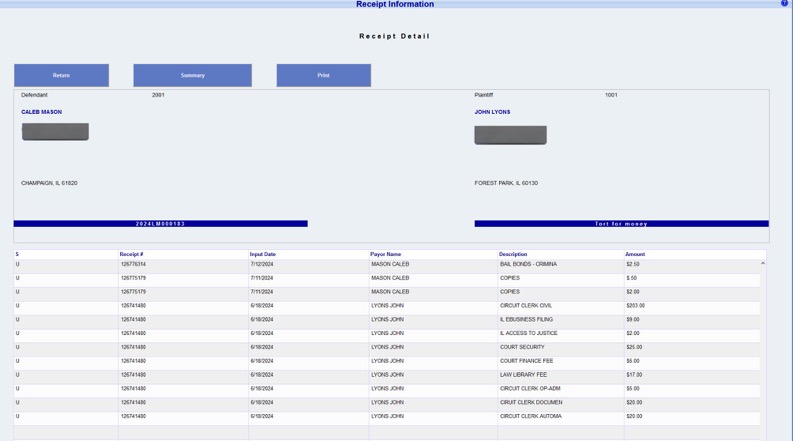Click the $2.50 amount cell
The width and height of the screenshot is (793, 441).
(633, 264)
